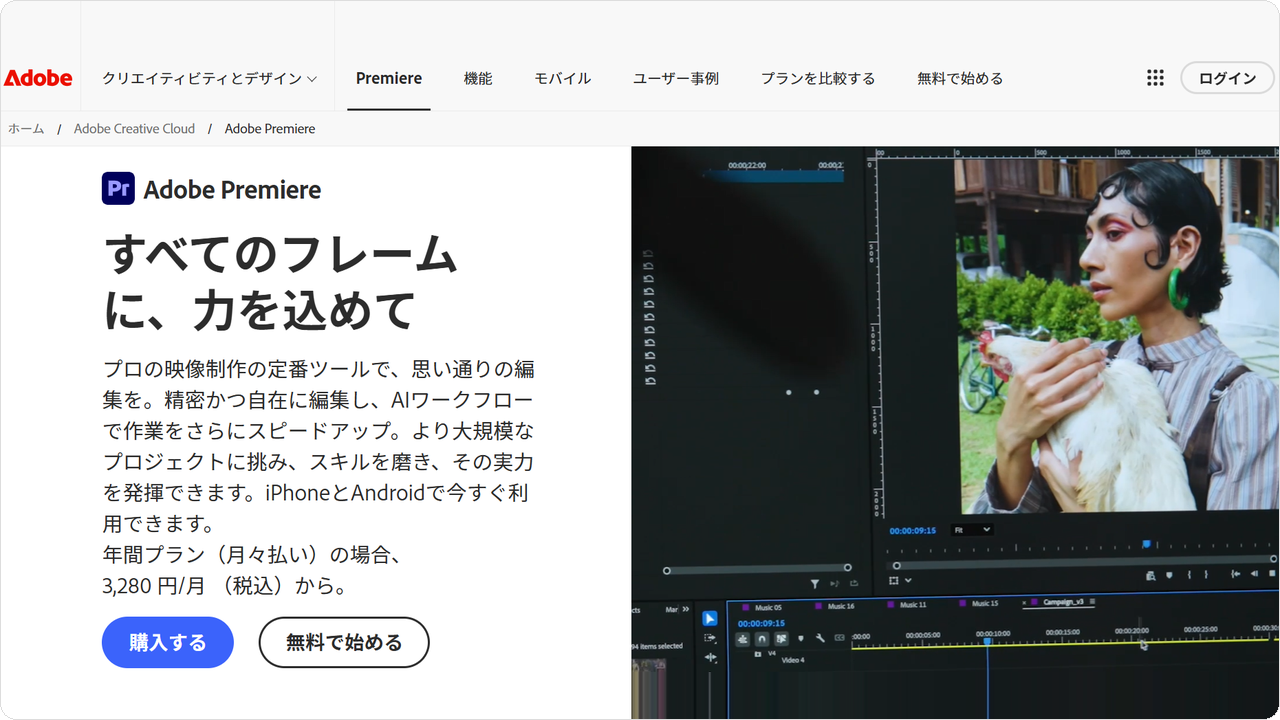Open the timeline wrench display settings

[x=820, y=638]
